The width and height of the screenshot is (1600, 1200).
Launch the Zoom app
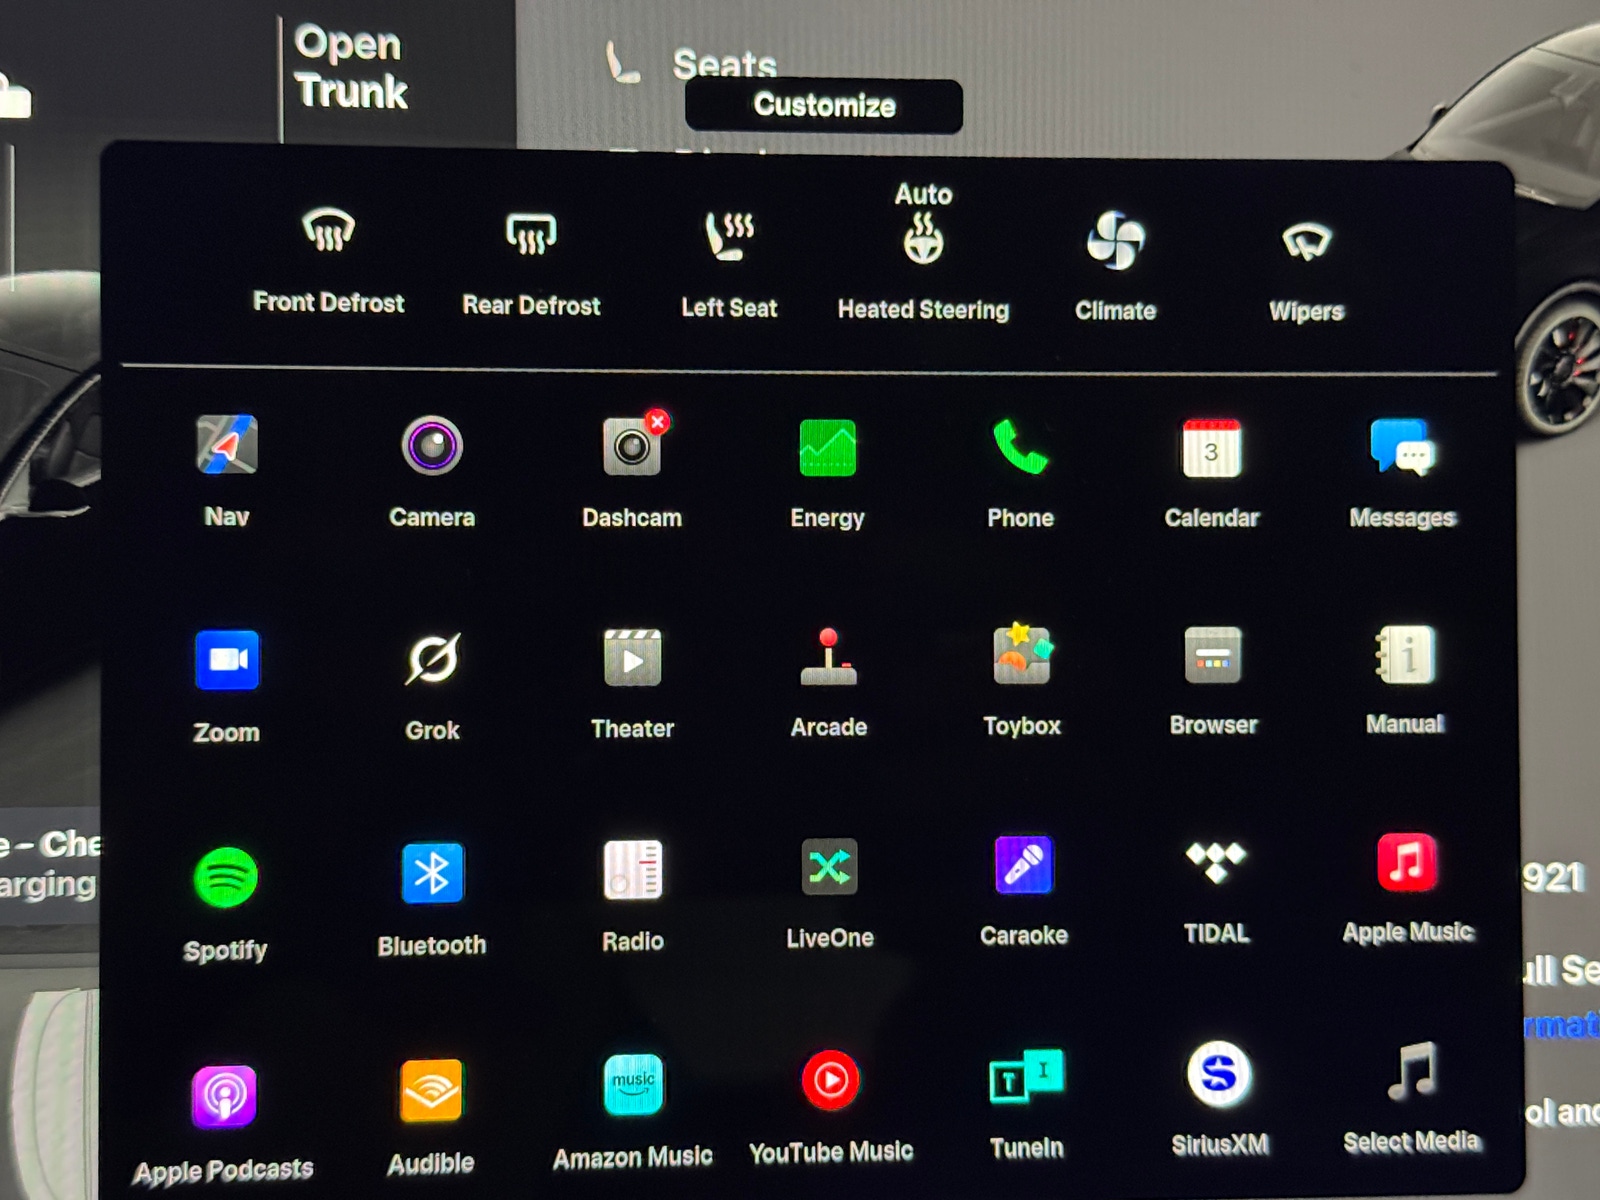[x=227, y=660]
